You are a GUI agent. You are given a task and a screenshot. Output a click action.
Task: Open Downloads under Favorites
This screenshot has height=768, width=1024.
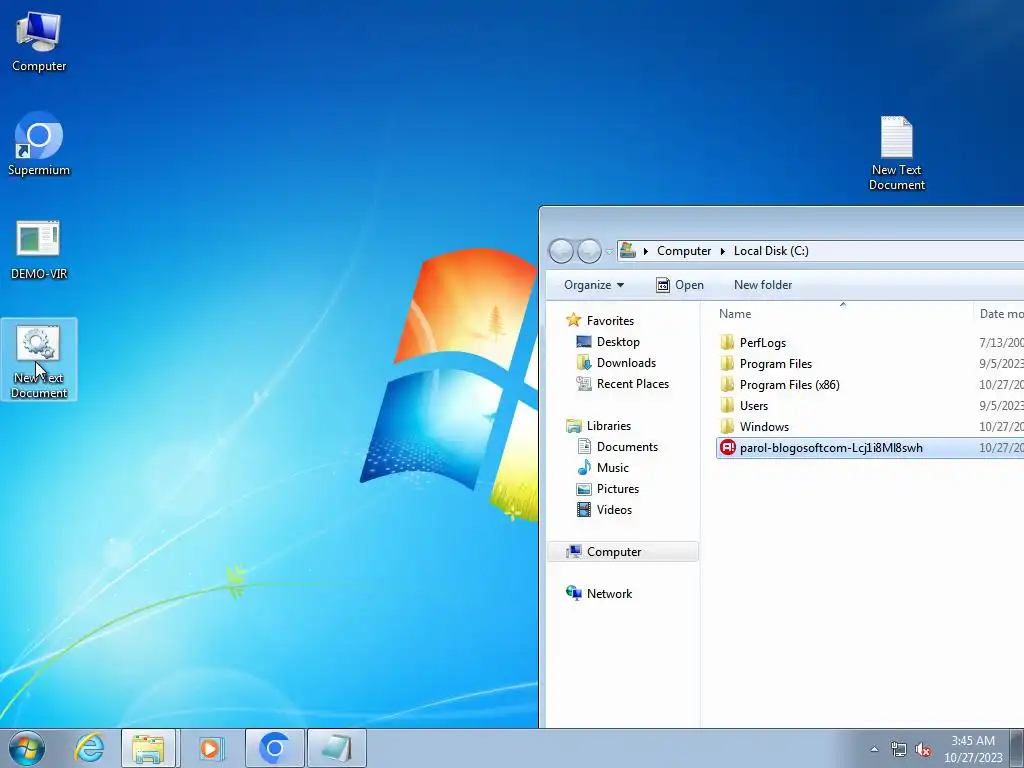point(626,362)
